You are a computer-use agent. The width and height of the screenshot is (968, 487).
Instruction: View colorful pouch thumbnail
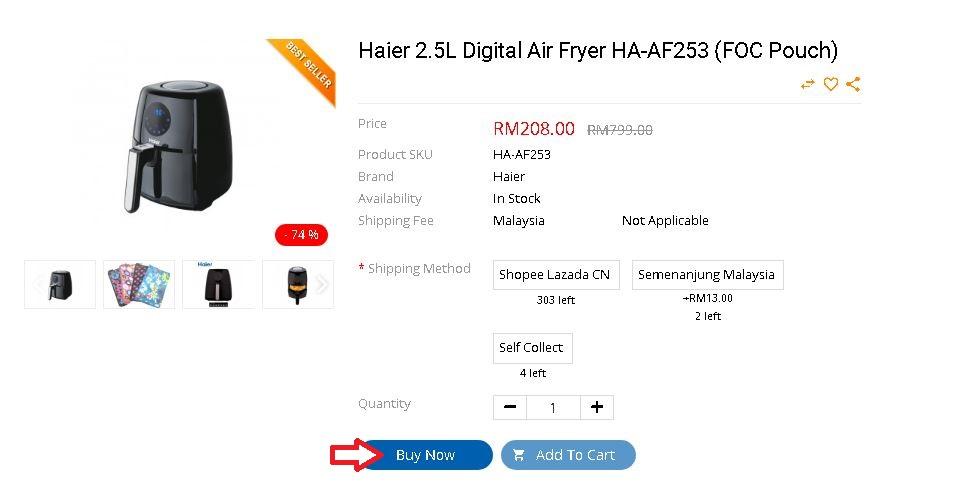(139, 285)
